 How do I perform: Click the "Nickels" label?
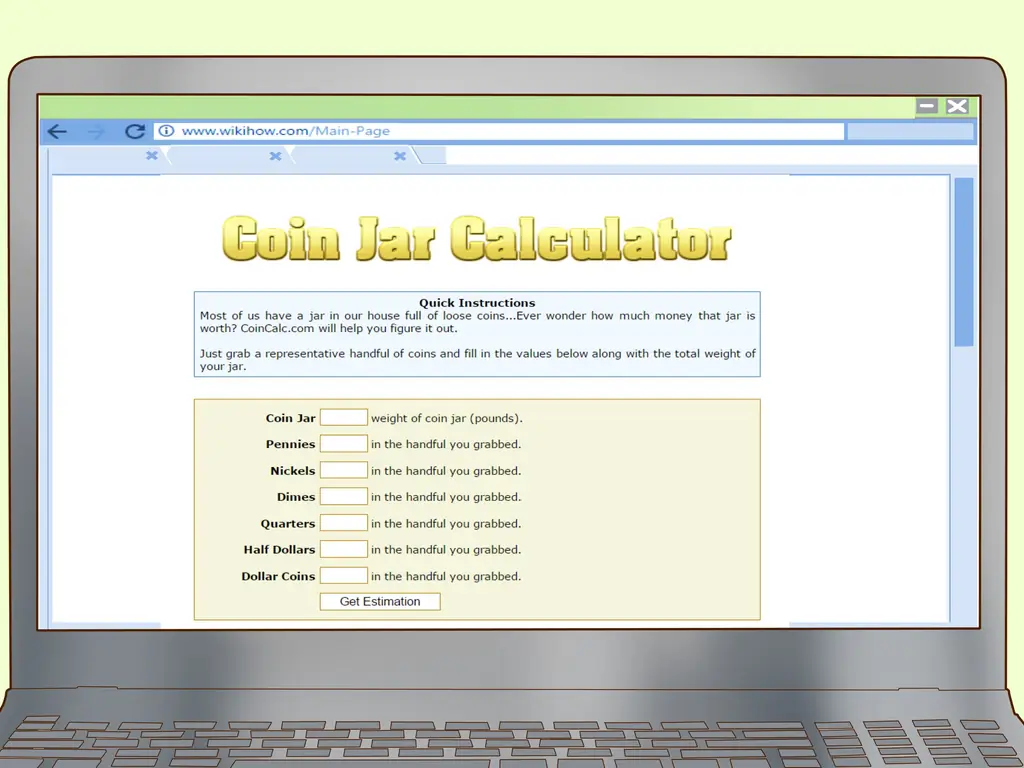(293, 471)
